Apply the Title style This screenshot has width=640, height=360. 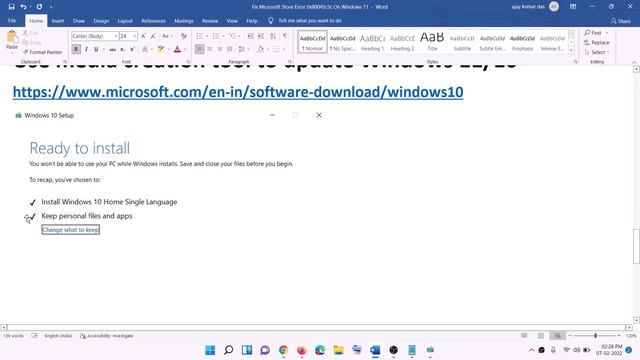pos(432,41)
